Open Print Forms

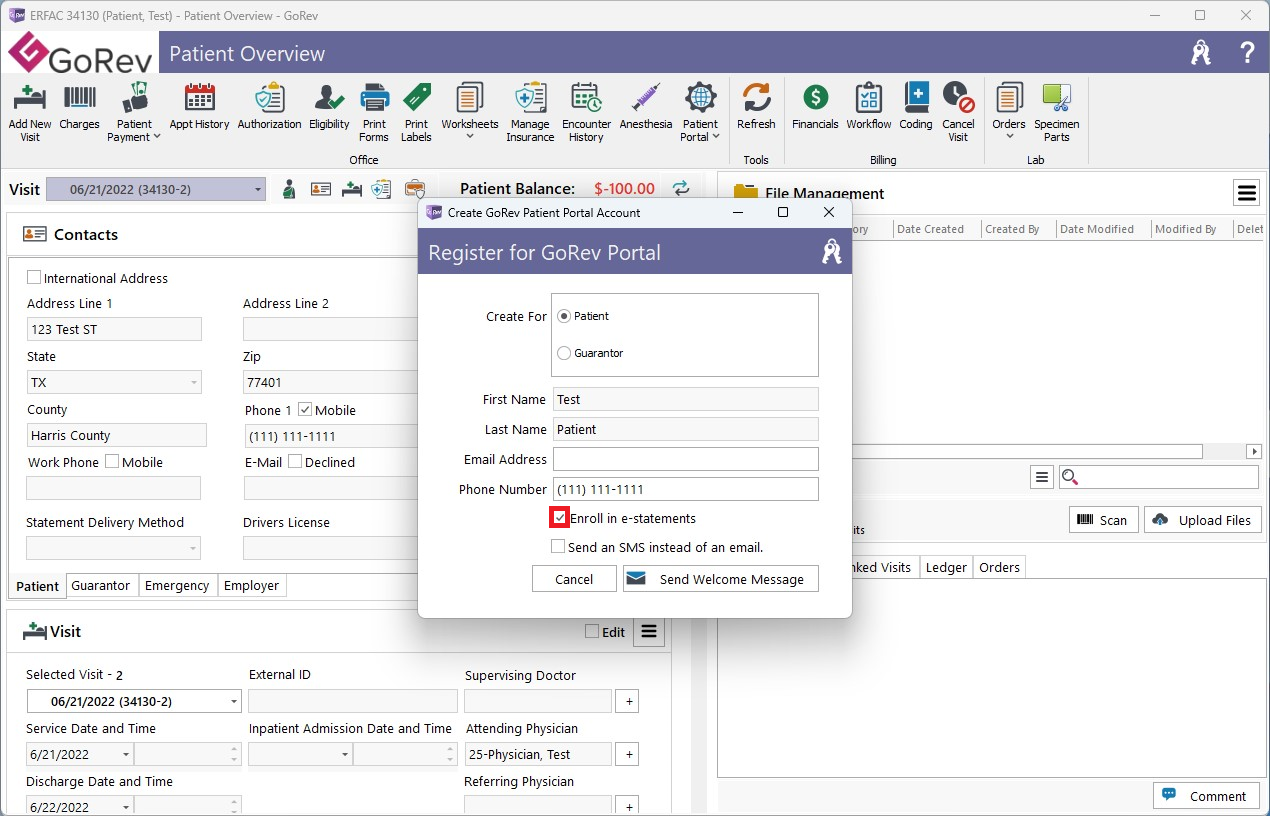(374, 112)
